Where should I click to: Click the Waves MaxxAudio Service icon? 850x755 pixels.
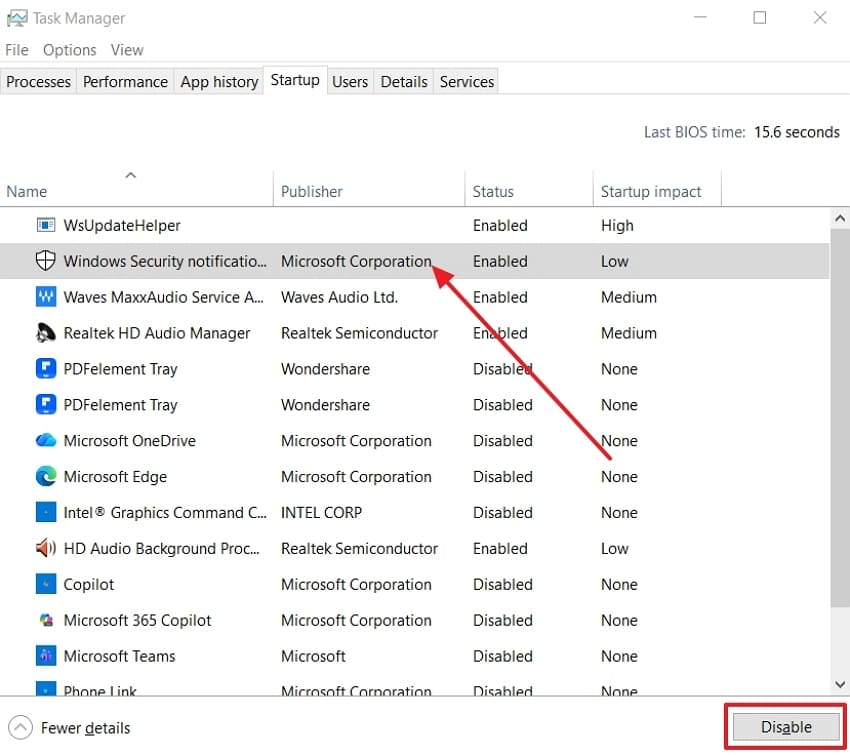pos(46,296)
